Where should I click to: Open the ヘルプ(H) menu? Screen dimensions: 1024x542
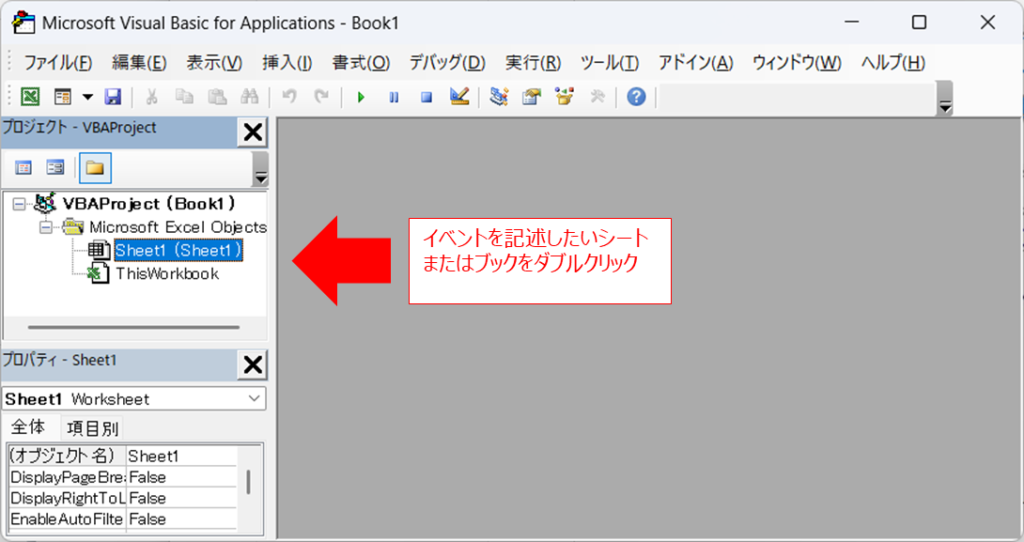tap(893, 63)
